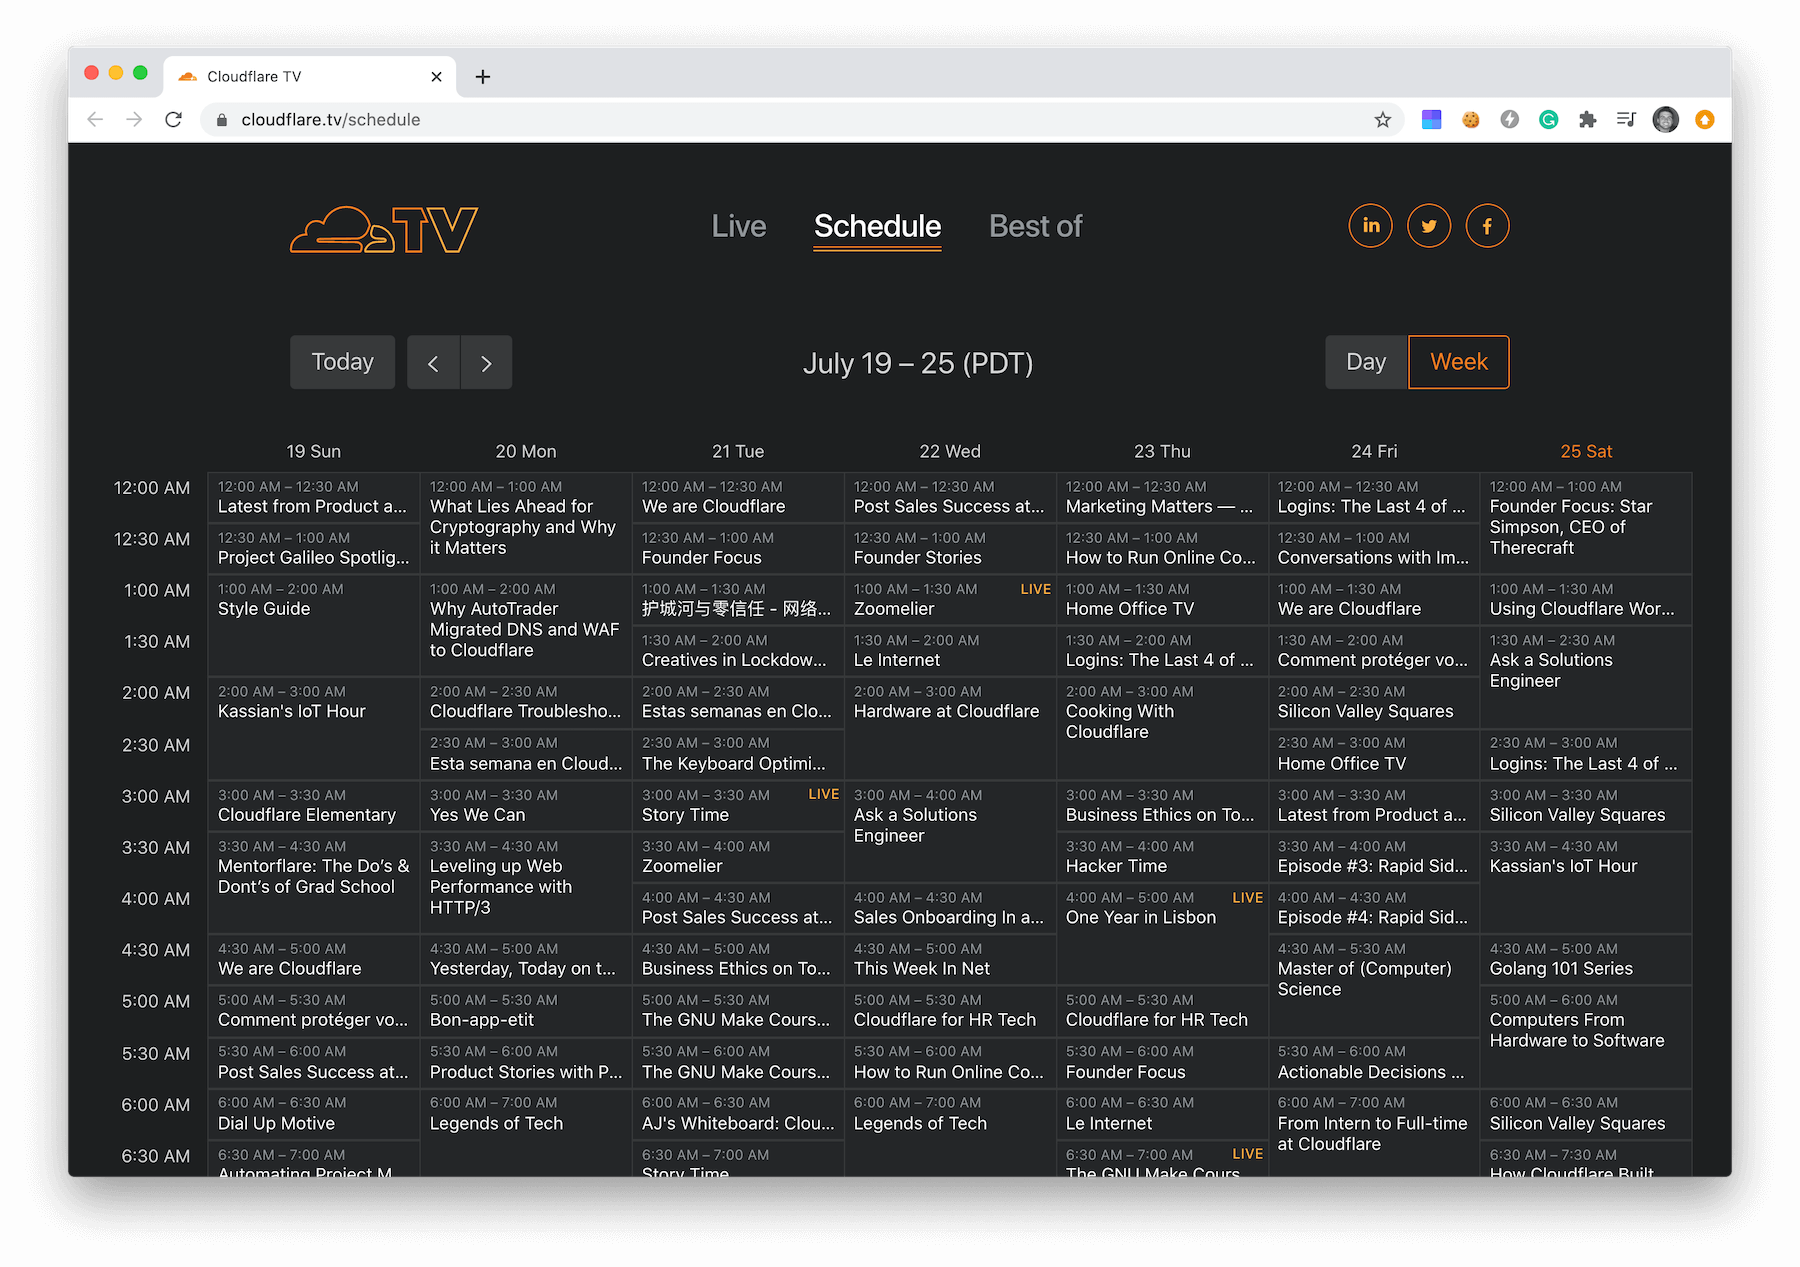1800x1267 pixels.
Task: Go to previous week arrow
Action: coord(433,363)
